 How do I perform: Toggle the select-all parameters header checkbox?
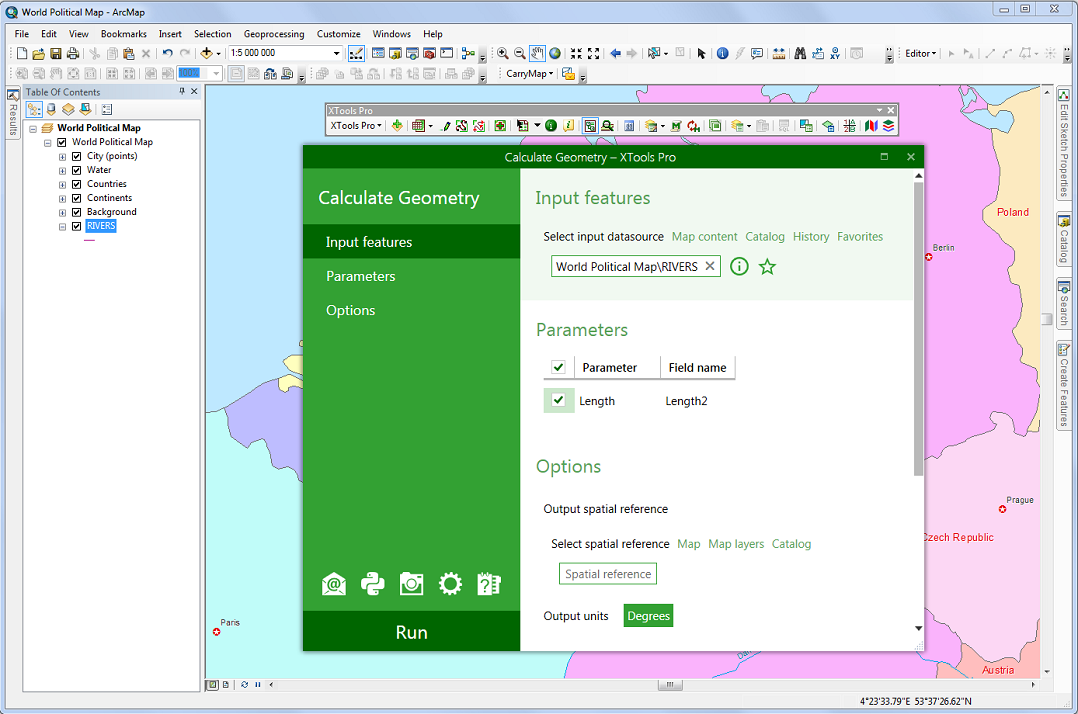pyautogui.click(x=558, y=367)
